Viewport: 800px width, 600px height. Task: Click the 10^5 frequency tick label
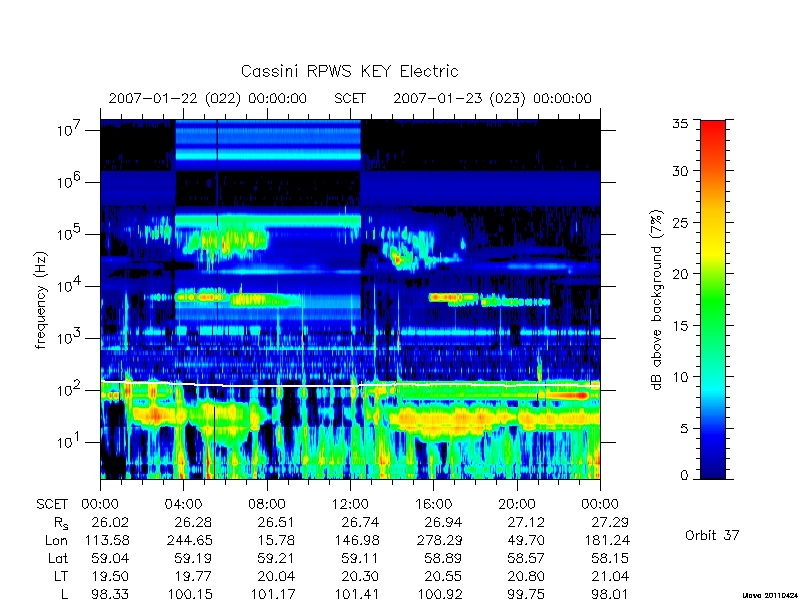[x=70, y=234]
